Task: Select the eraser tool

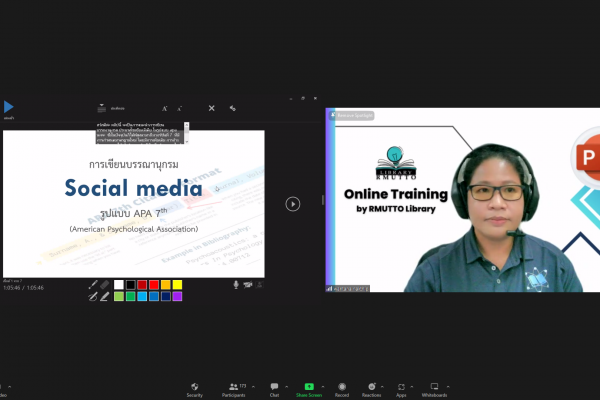Action: click(104, 284)
